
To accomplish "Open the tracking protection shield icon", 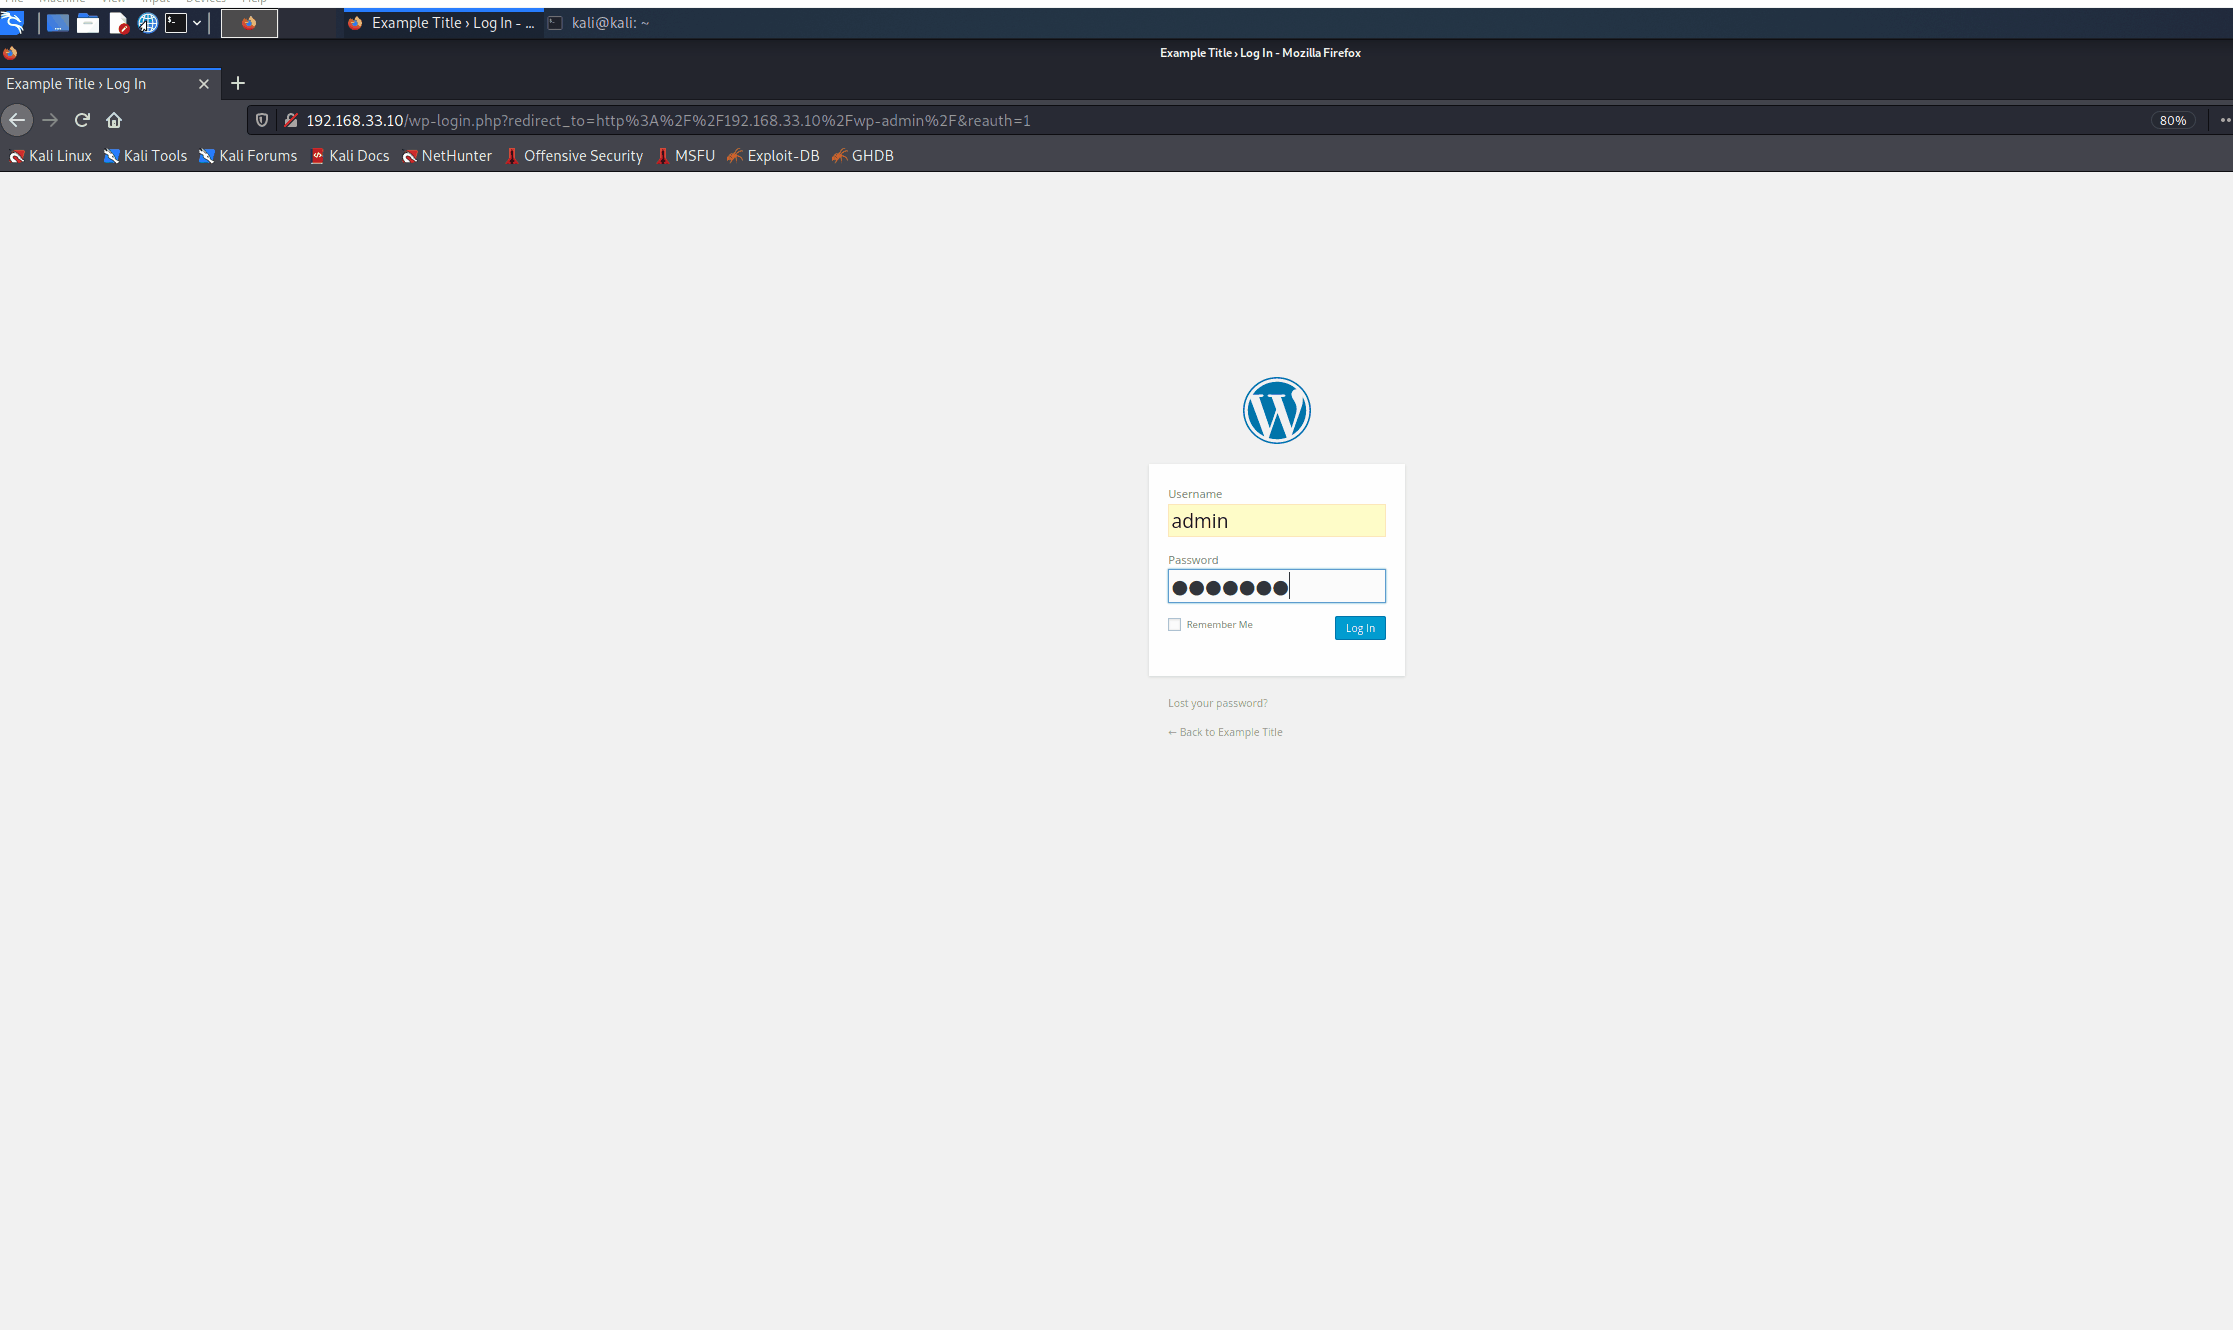I will [262, 120].
